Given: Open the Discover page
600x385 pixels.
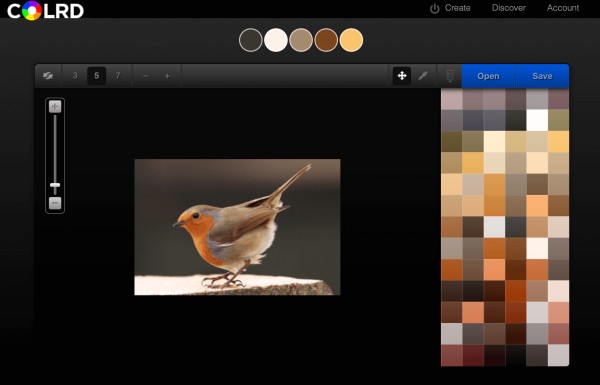Looking at the screenshot, I should pyautogui.click(x=509, y=8).
